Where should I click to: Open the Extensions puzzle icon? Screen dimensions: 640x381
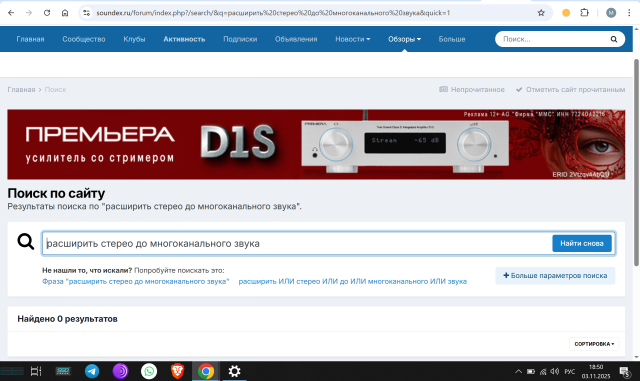tap(584, 13)
